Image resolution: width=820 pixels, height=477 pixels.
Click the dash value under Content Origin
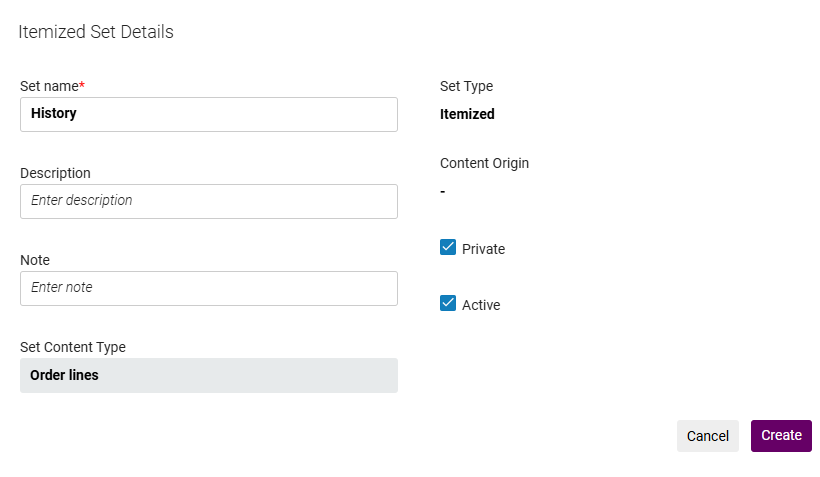[443, 191]
